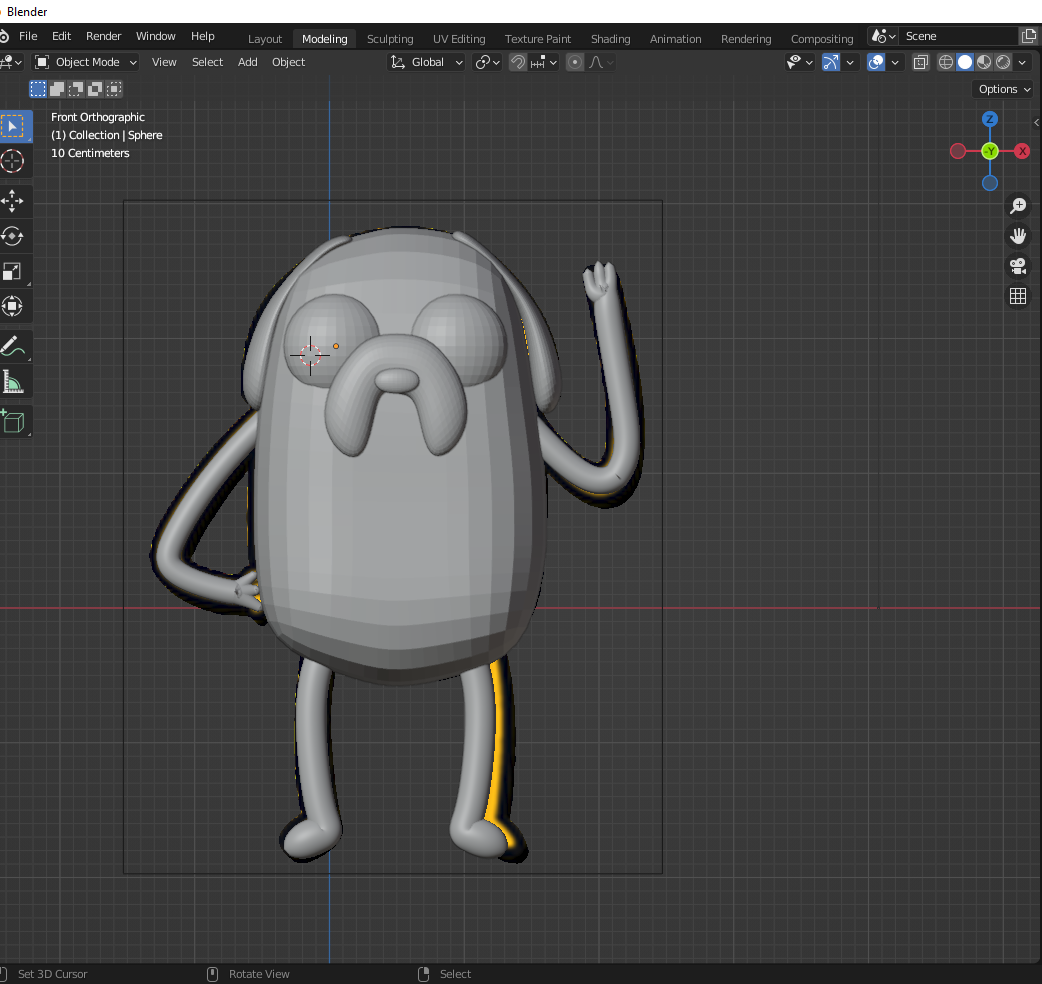Screen dimensions: 1042x984
Task: Expand the overlays options arrow
Action: pos(895,62)
